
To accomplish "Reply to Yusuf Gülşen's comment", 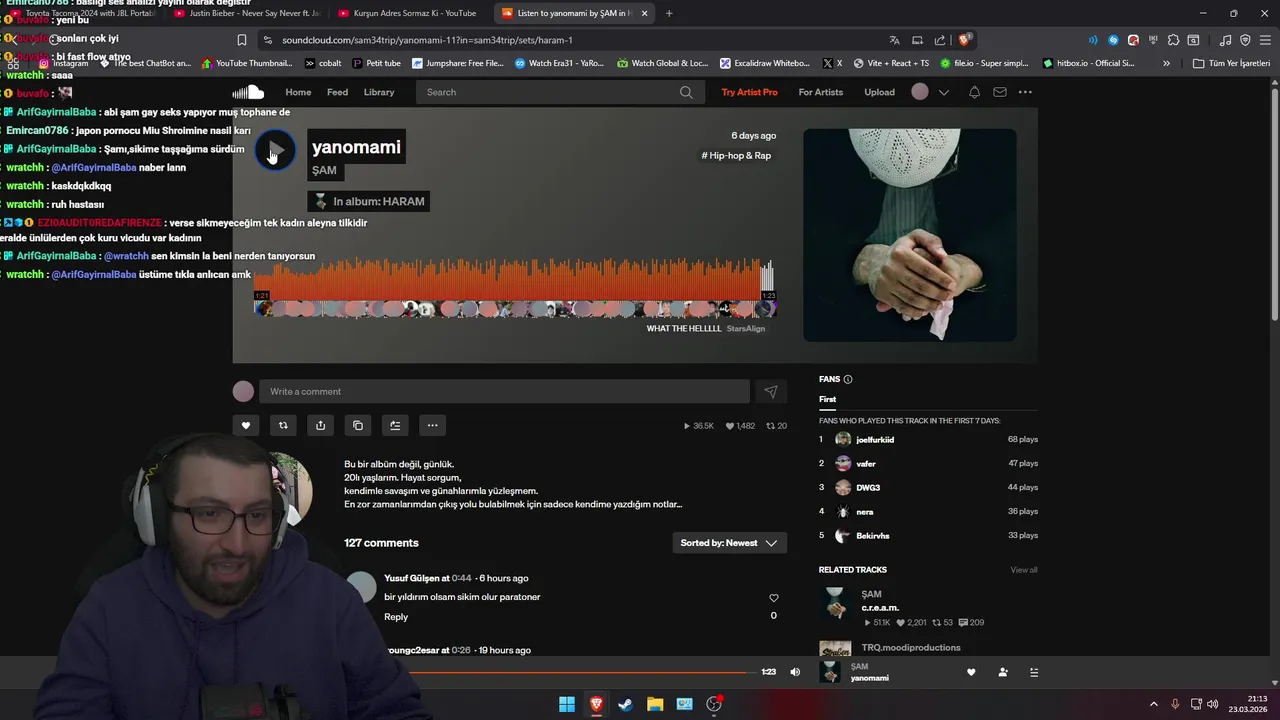I will (396, 617).
